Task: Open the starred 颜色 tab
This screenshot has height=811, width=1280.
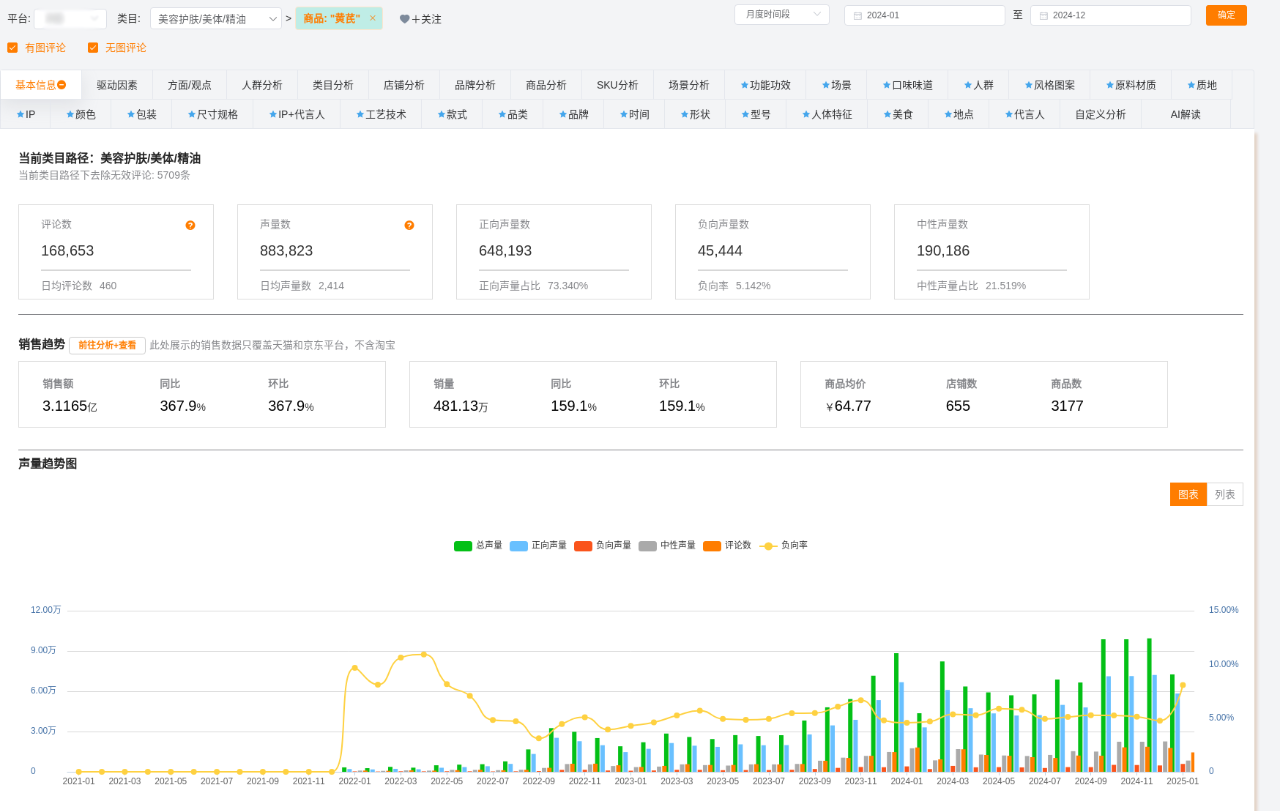Action: 81,114
